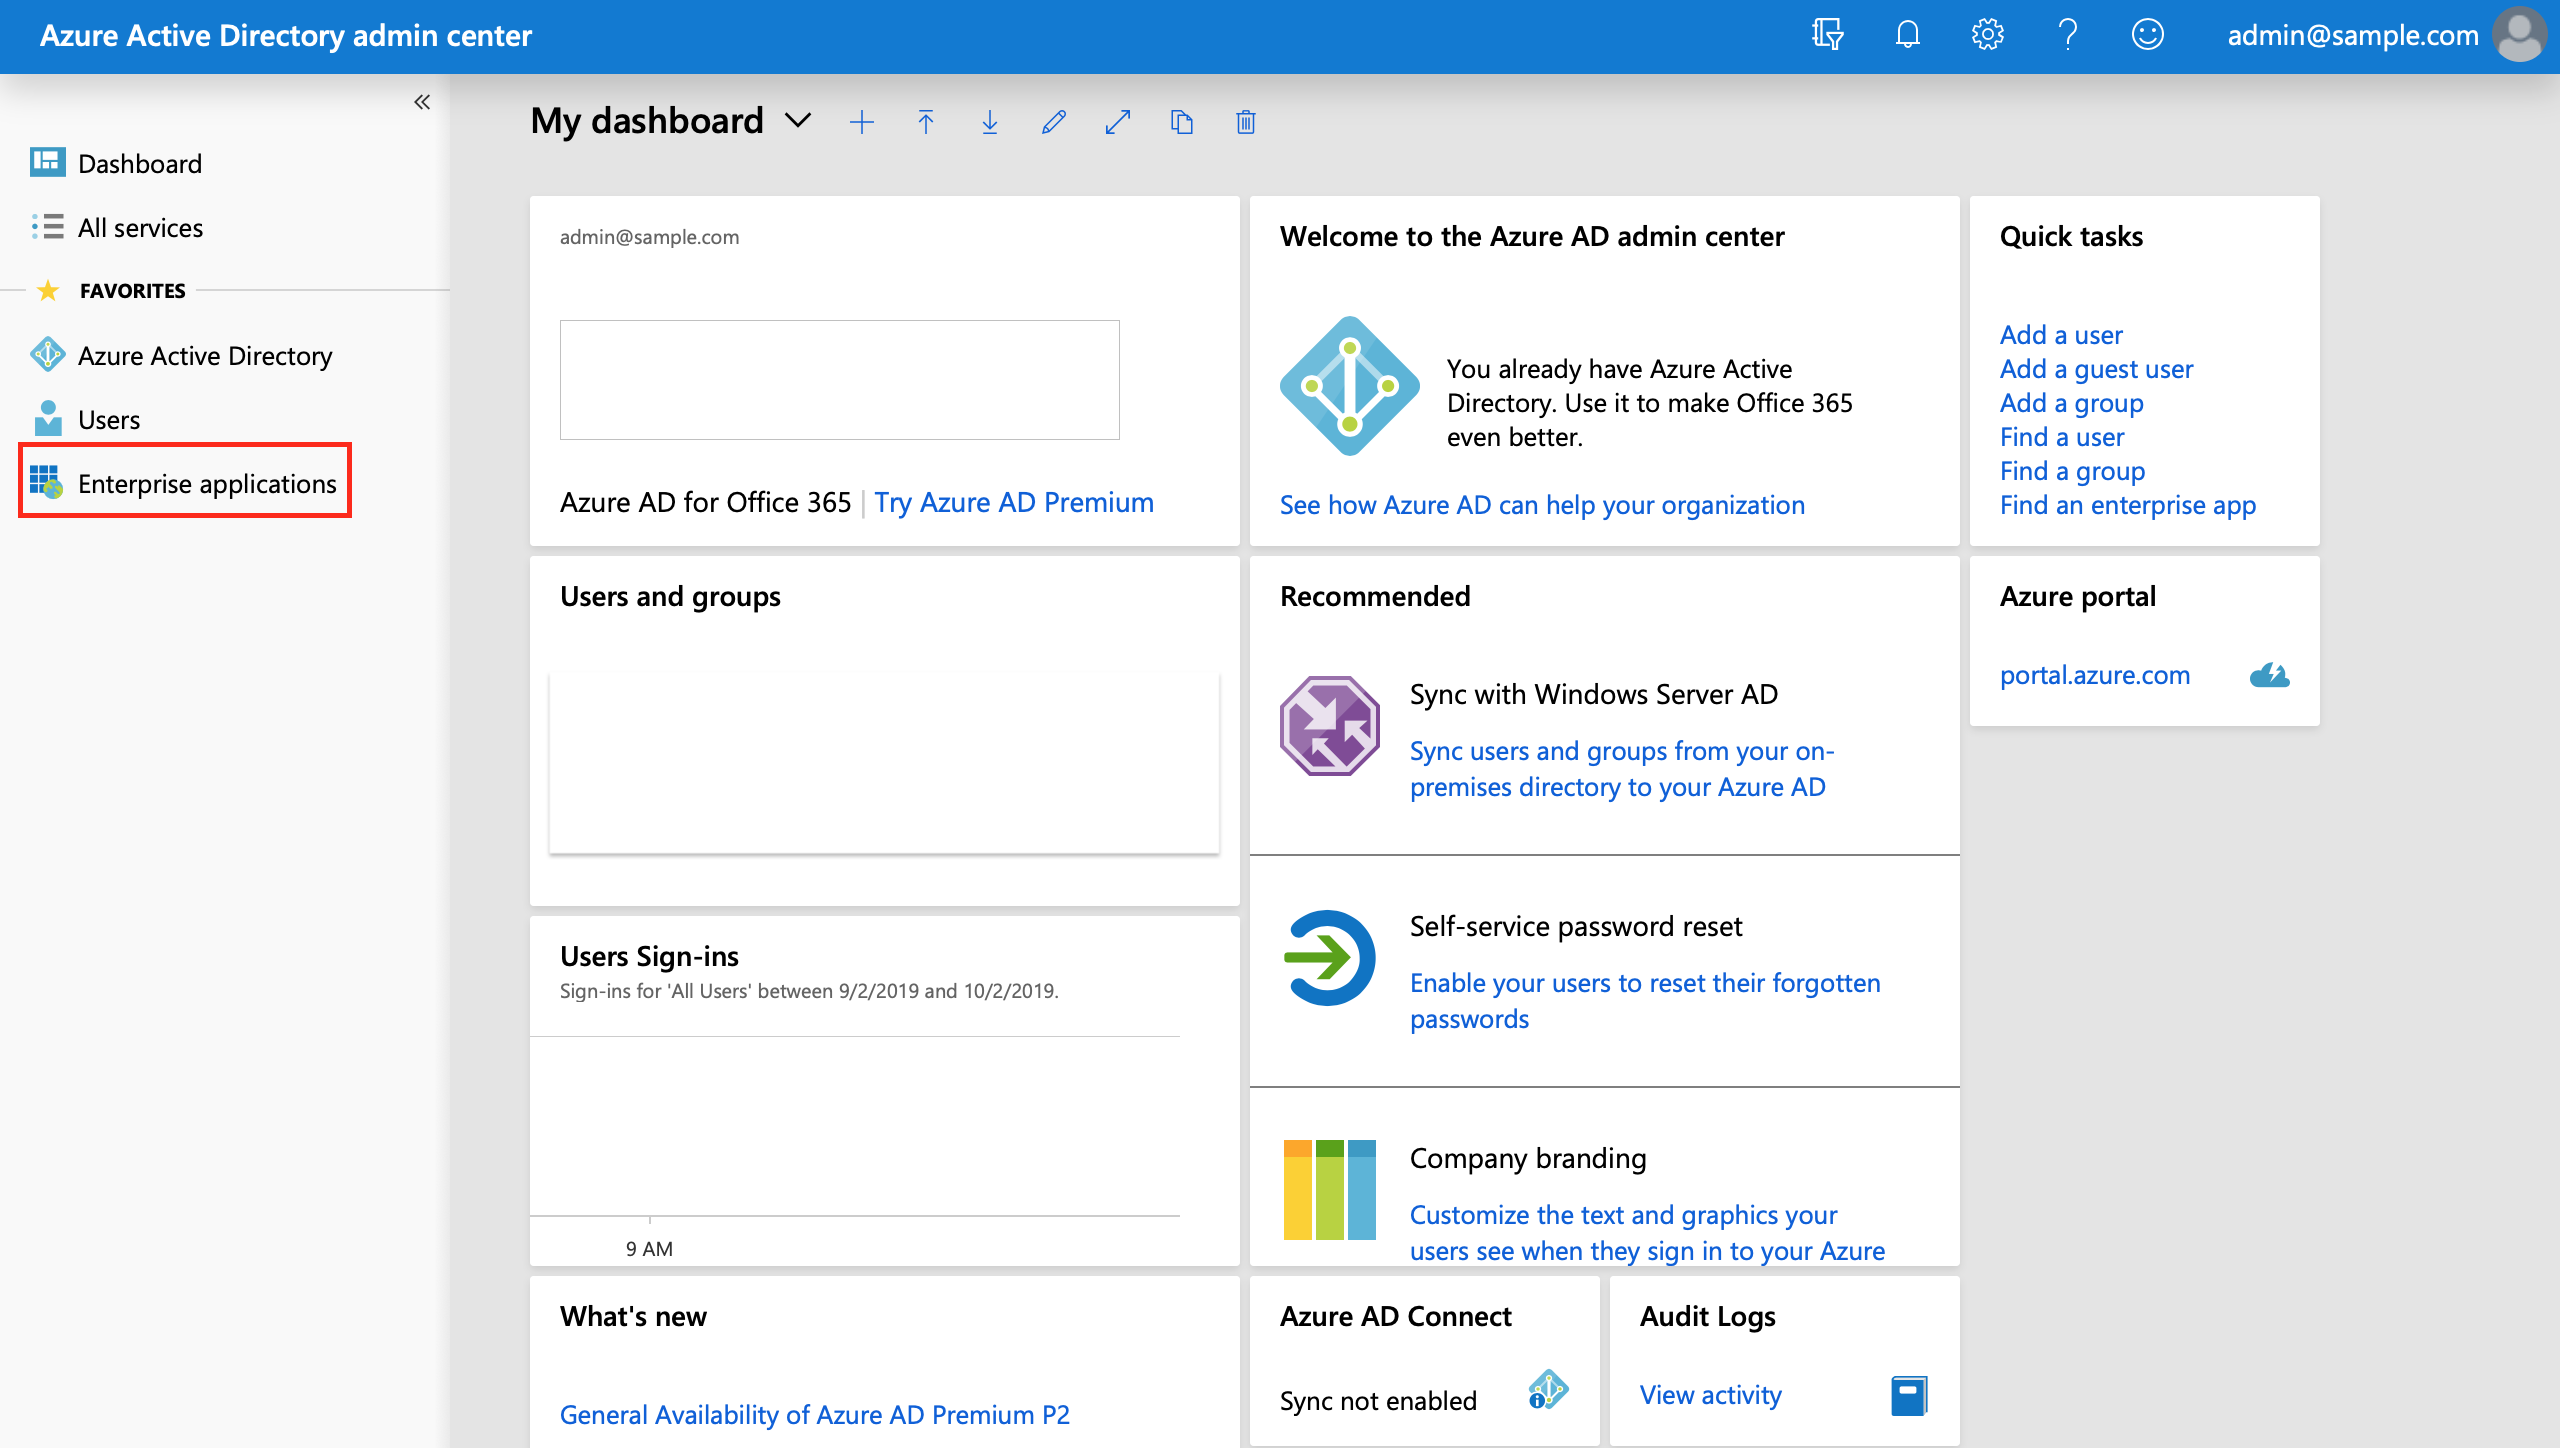
Task: Click Add a group quick task
Action: [x=2071, y=403]
